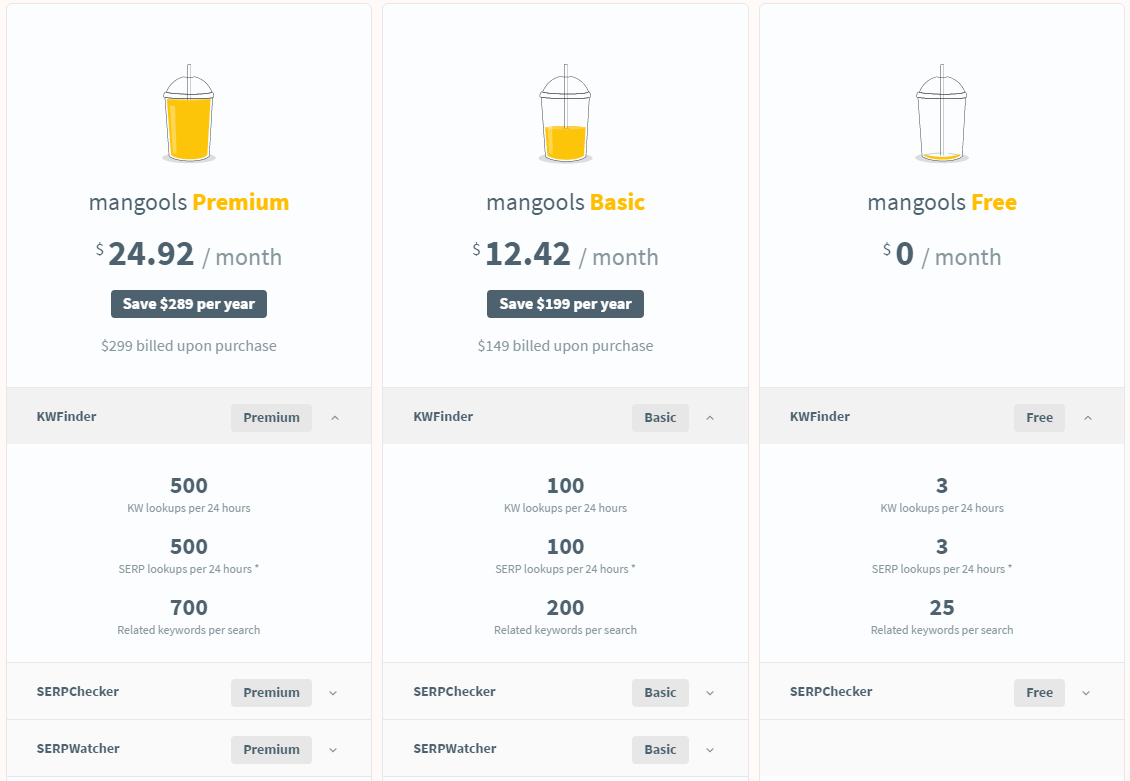Viewport: 1130px width, 781px height.
Task: Click the SERPChecker label in Premium column
Action: pos(78,692)
